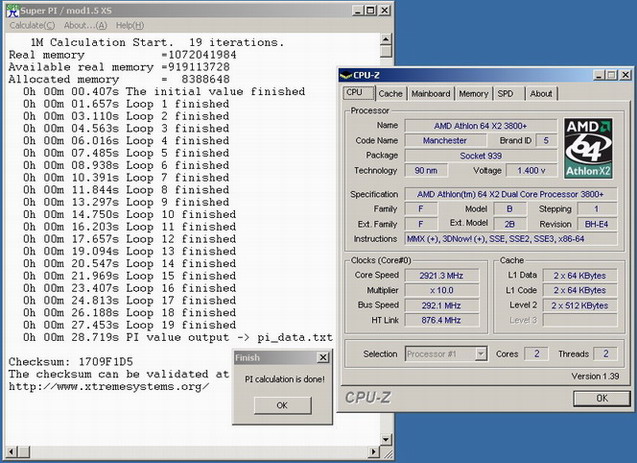Click the Ext. Model 2B value

point(510,224)
